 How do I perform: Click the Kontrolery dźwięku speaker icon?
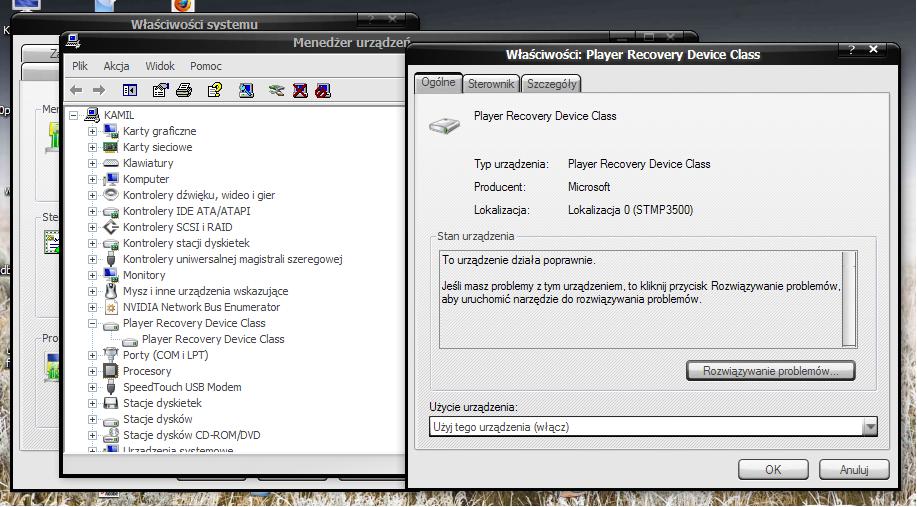pos(111,195)
